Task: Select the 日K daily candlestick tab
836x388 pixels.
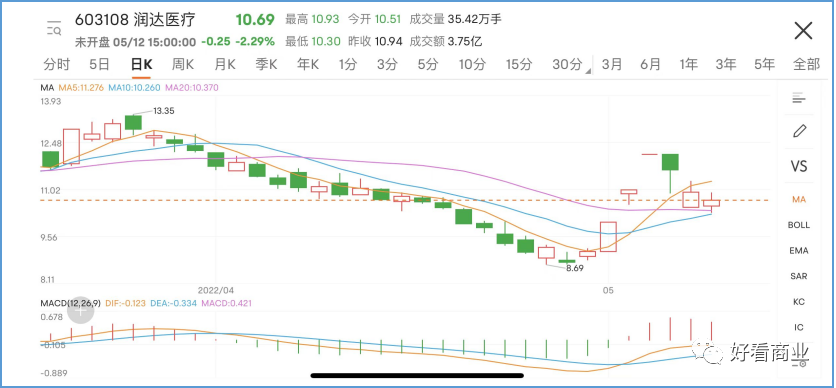Action: 141,65
